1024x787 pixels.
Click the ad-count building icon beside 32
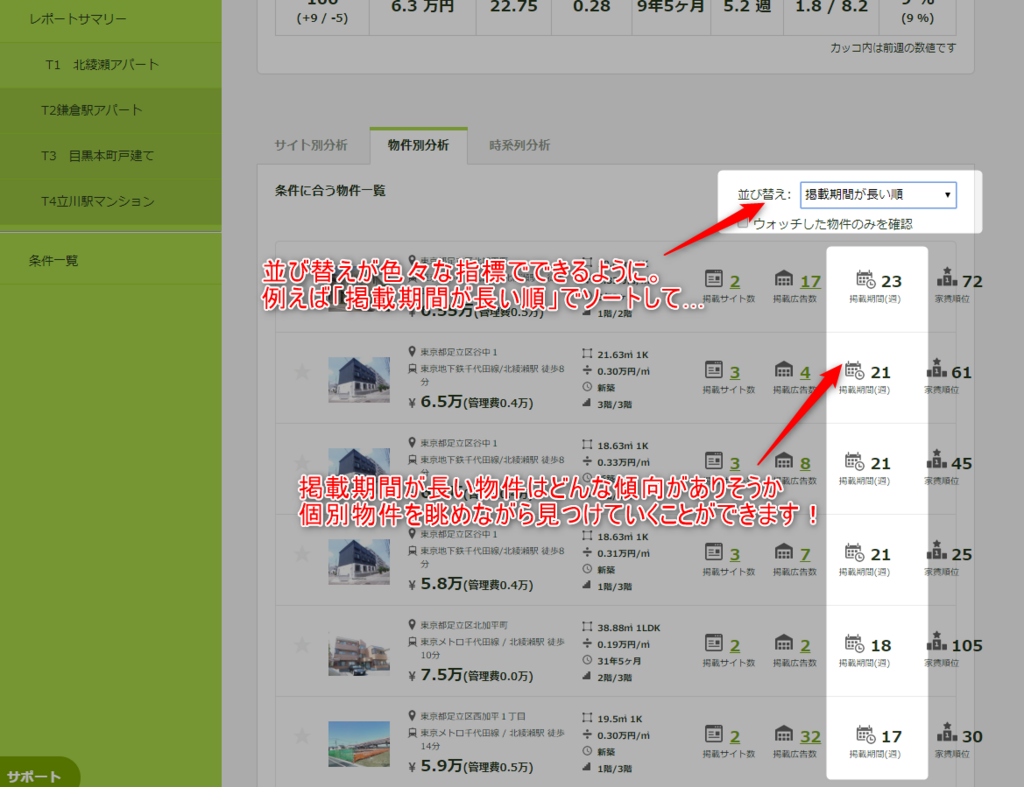coord(784,734)
